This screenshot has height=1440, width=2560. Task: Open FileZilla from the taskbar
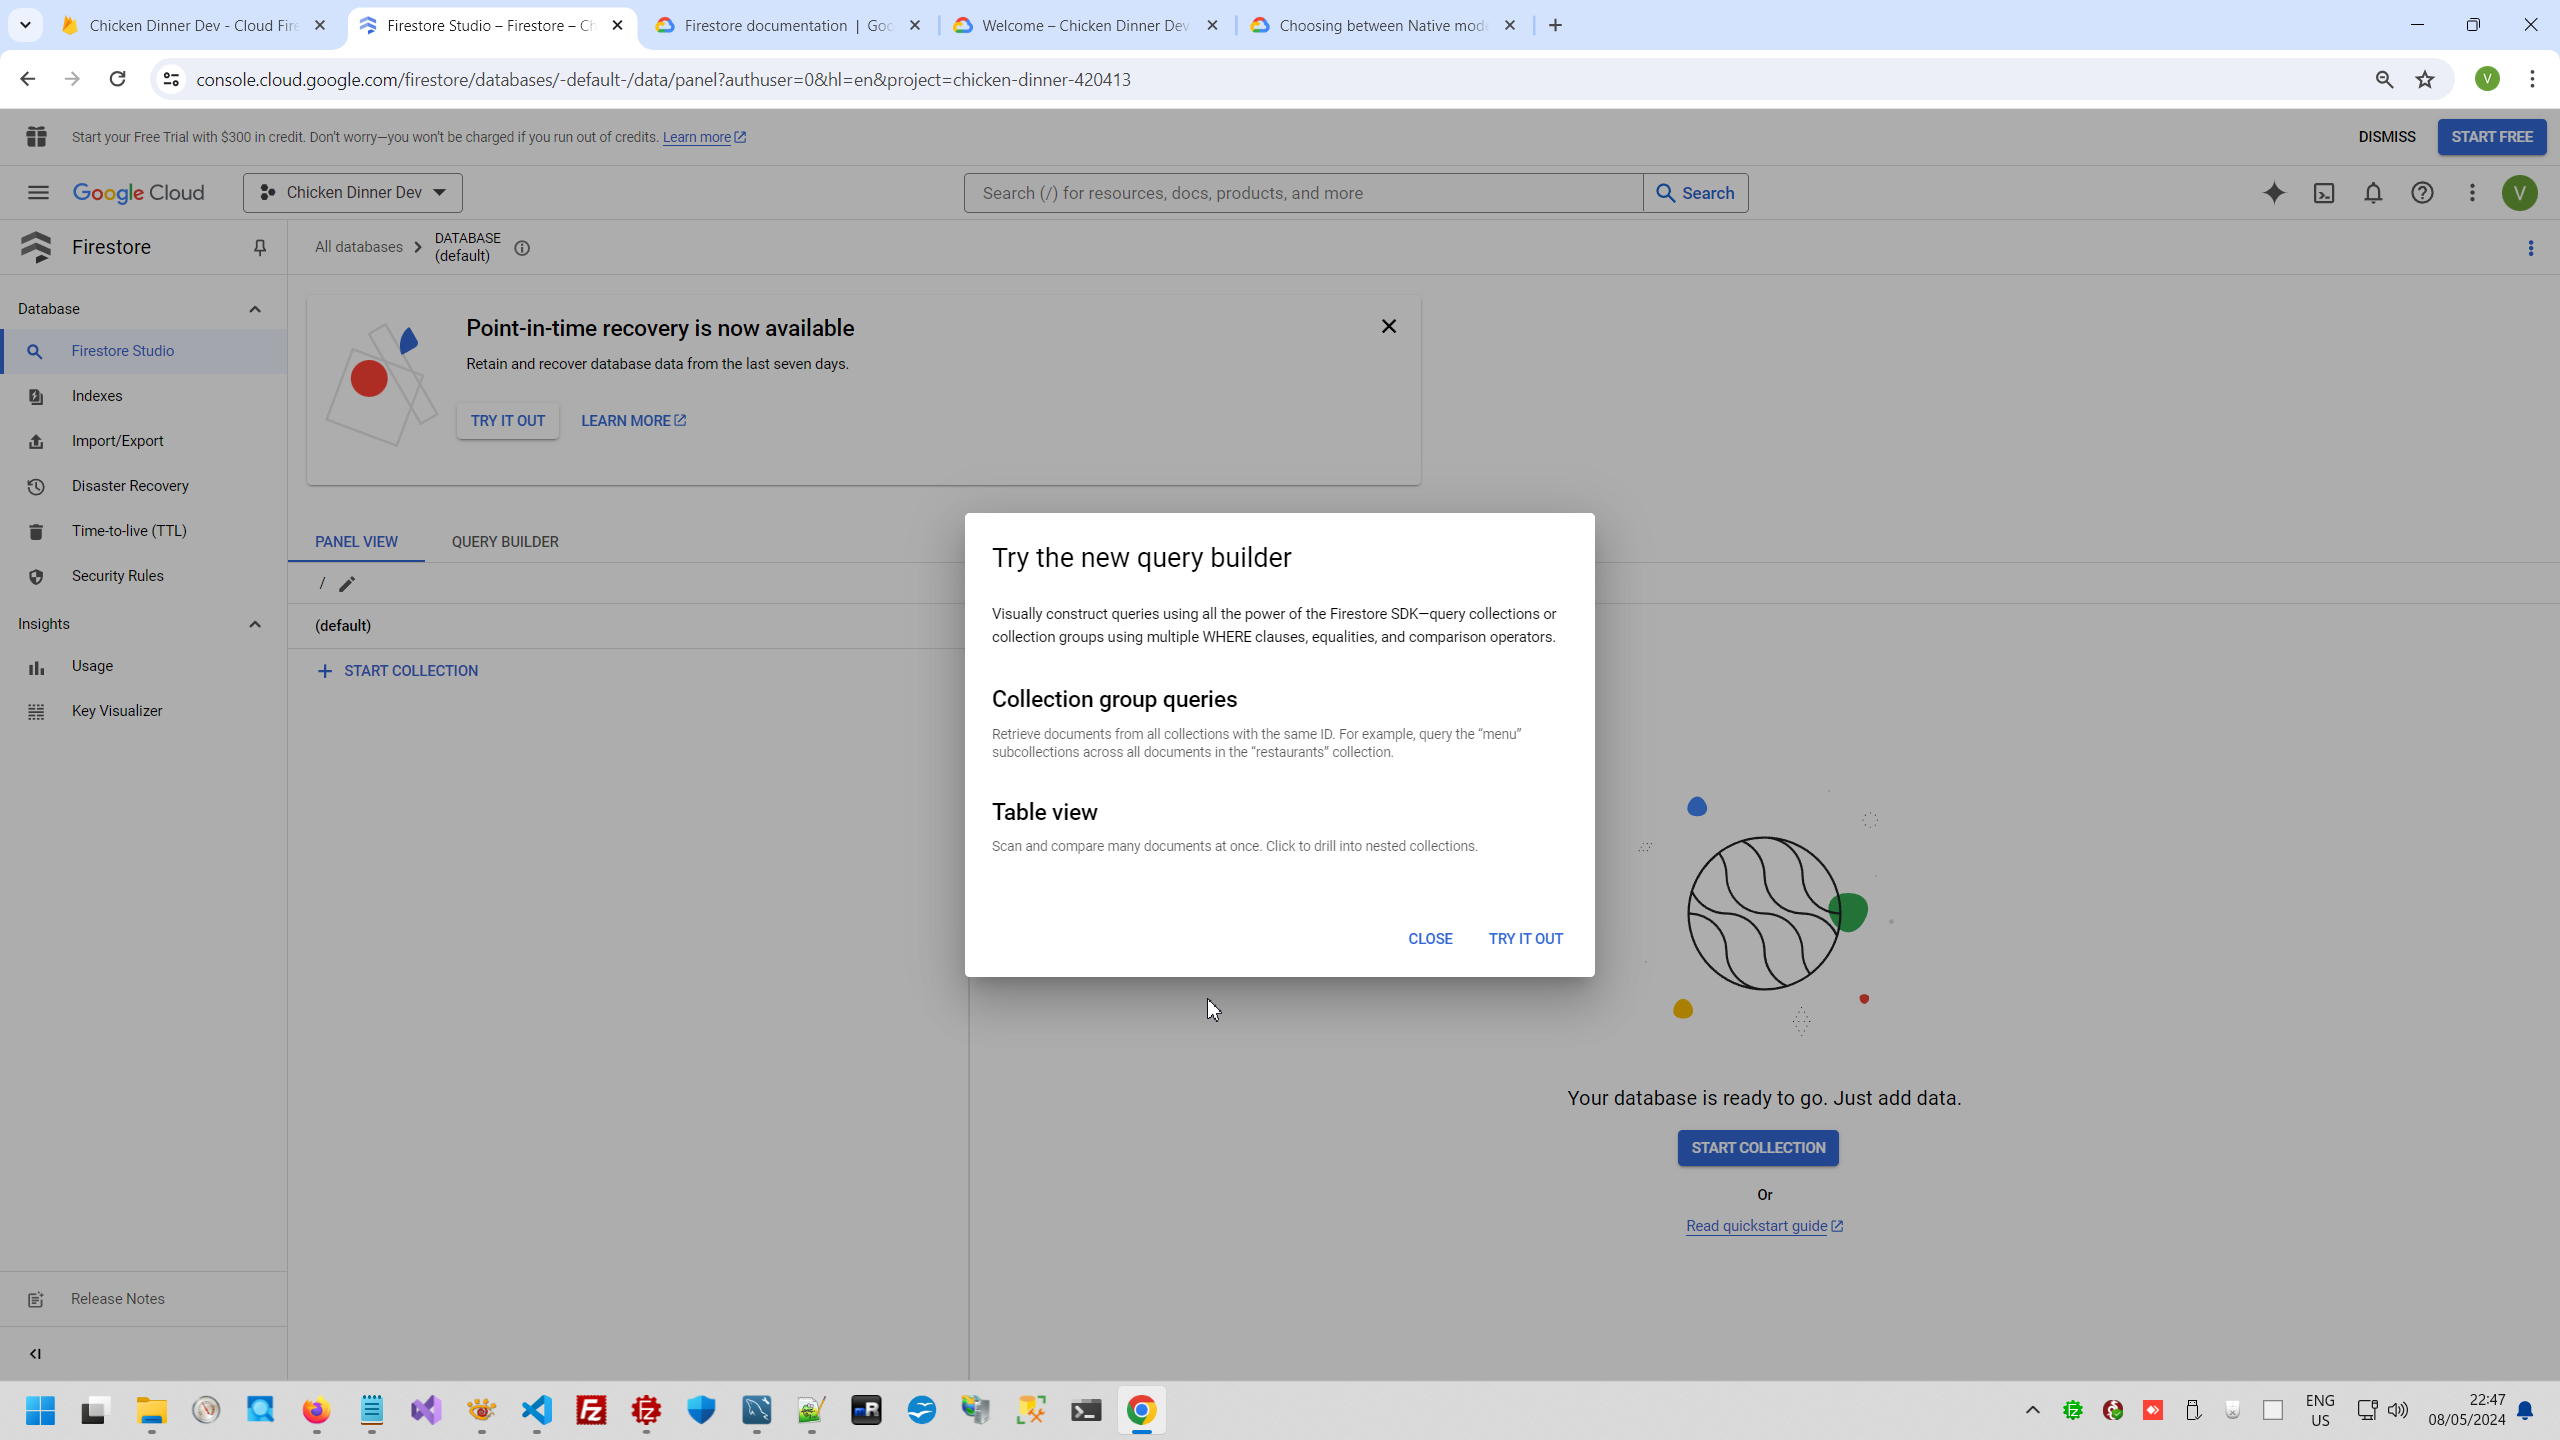tap(592, 1411)
